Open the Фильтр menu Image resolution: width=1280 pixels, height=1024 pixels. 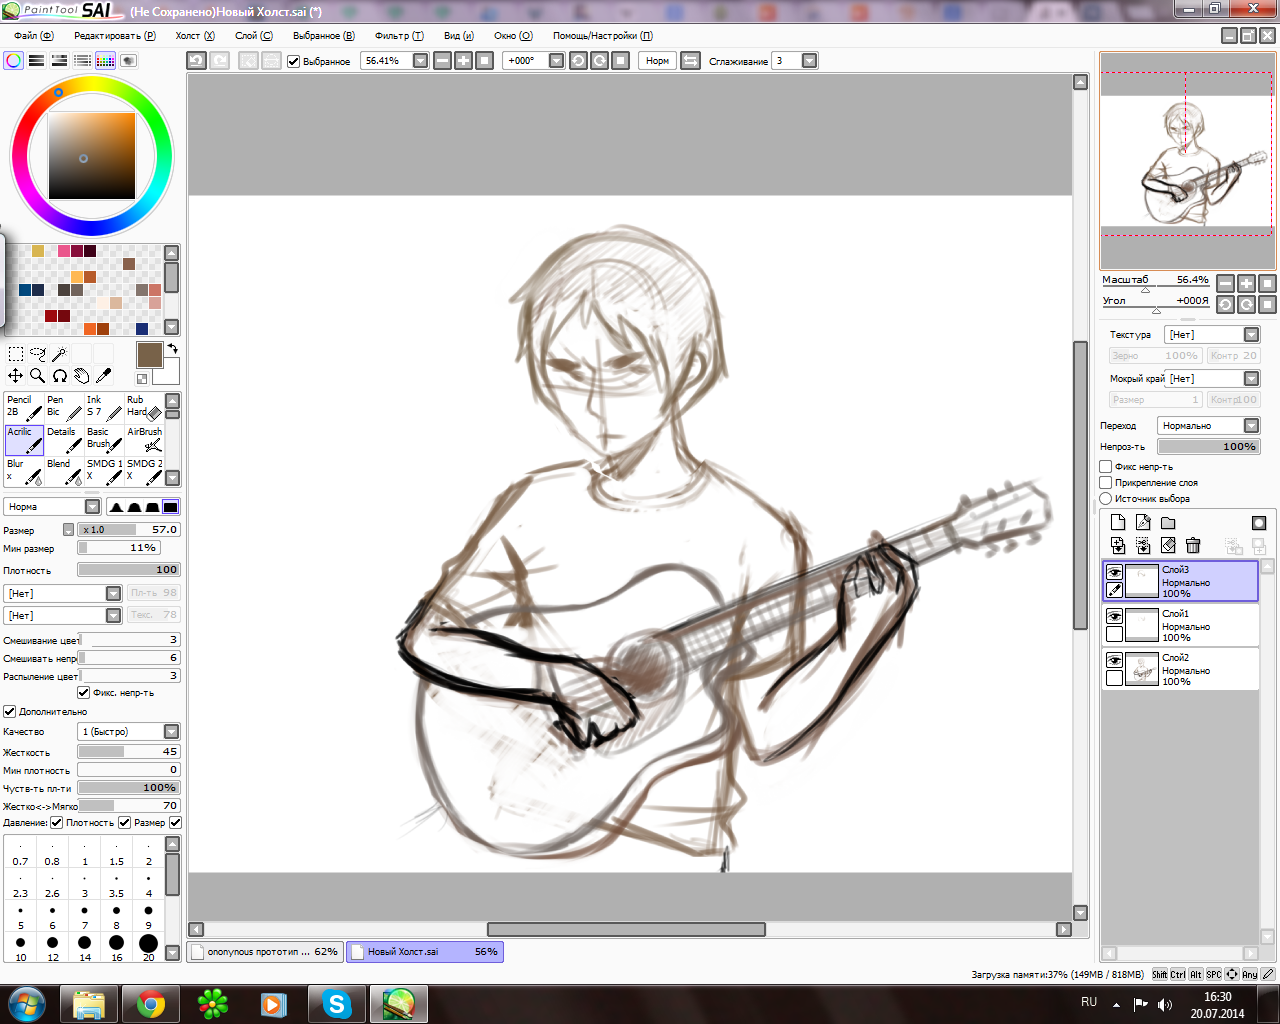pos(399,36)
